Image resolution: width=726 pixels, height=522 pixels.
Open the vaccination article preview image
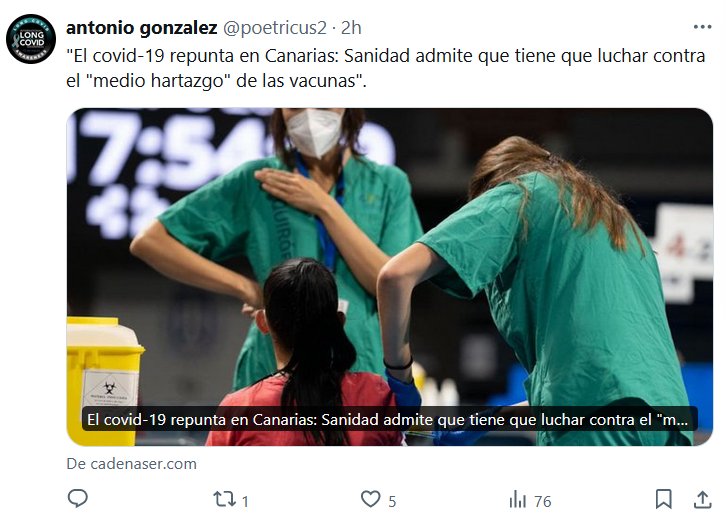click(389, 277)
